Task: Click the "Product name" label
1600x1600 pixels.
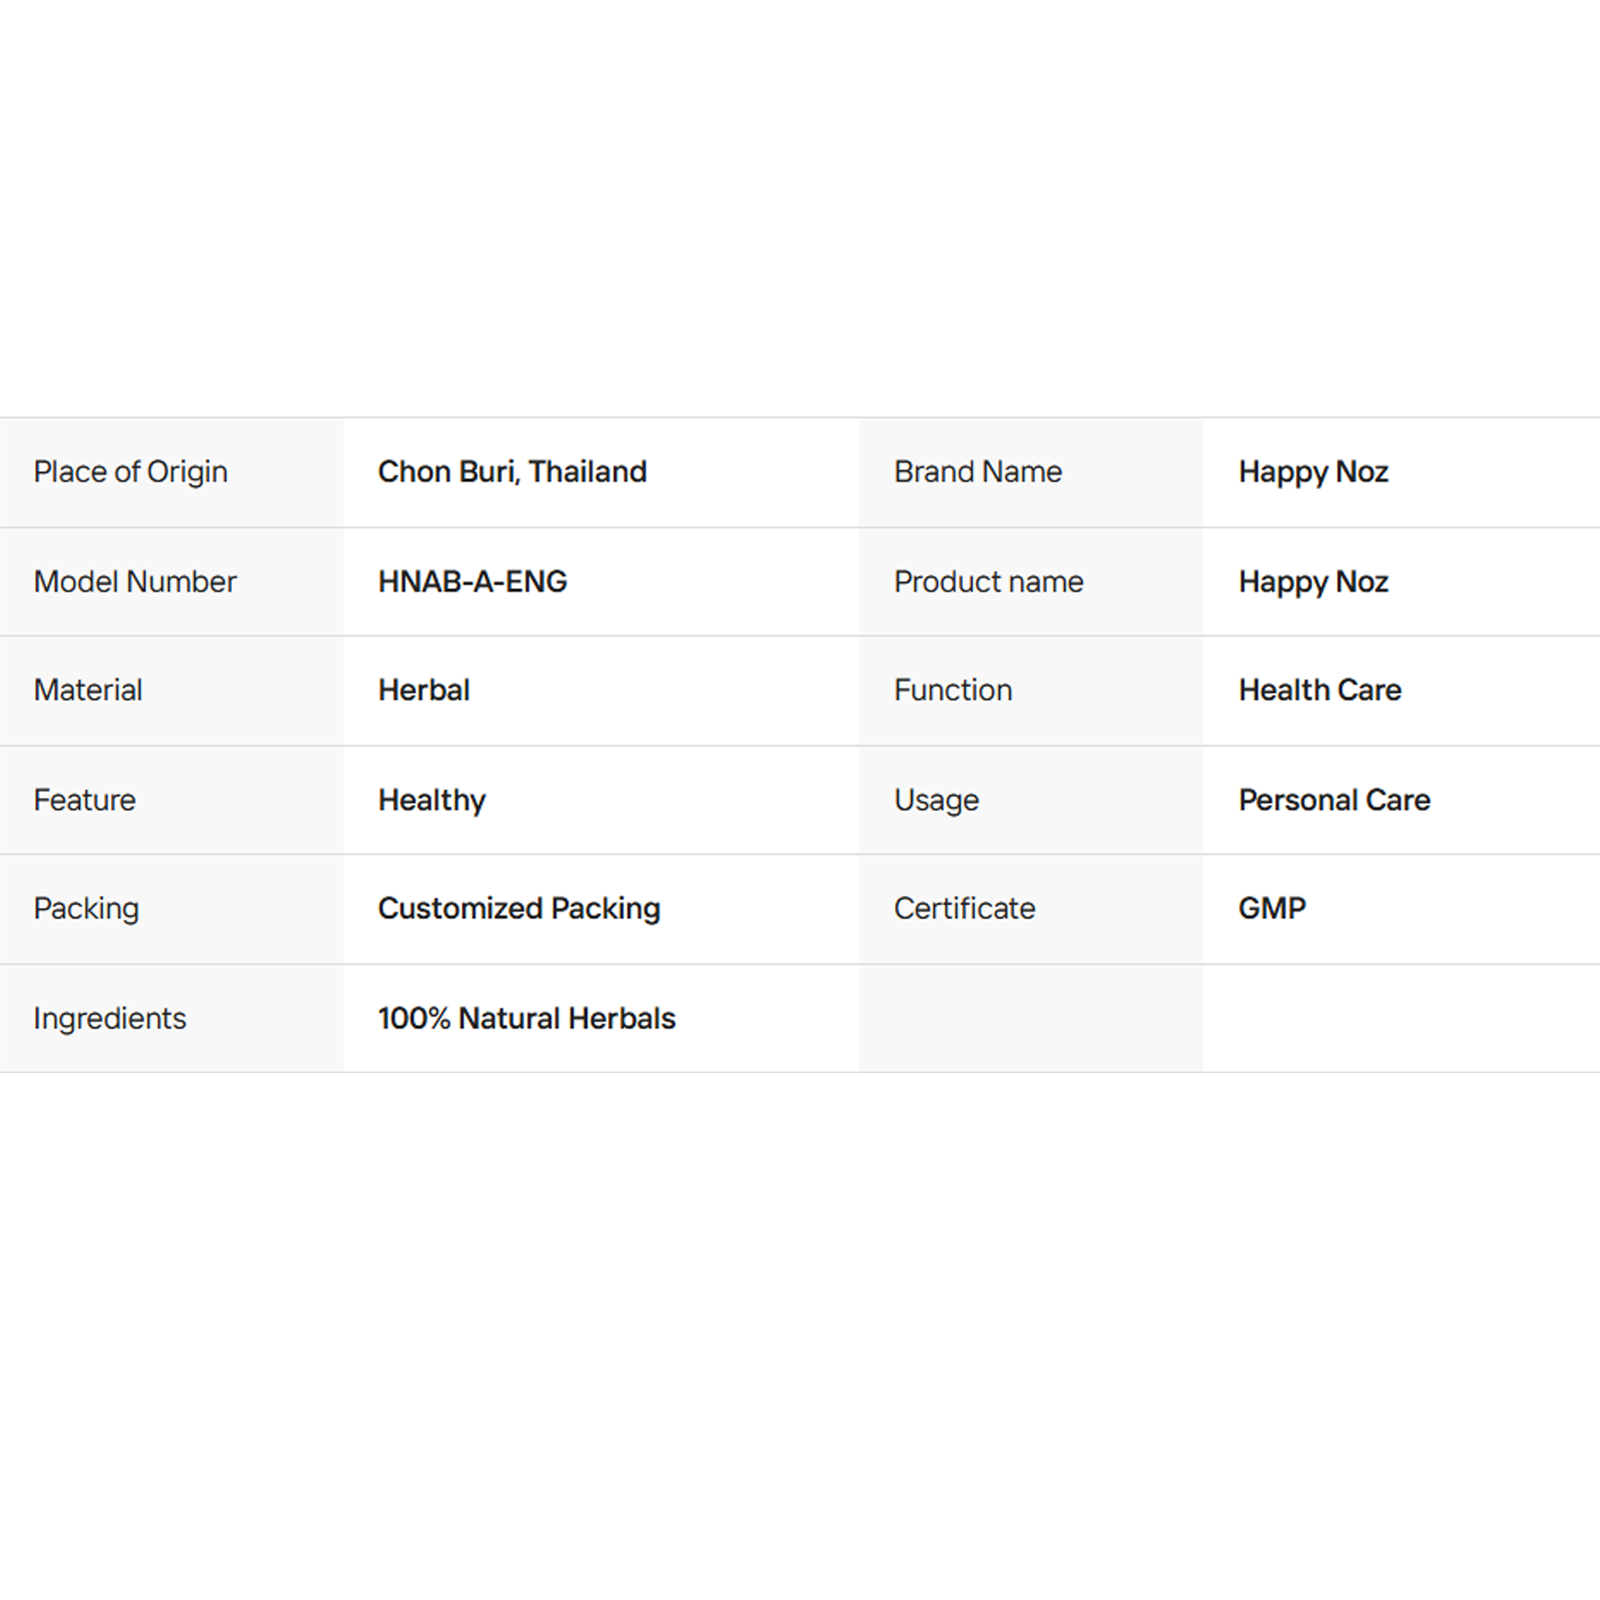Action: [x=988, y=582]
